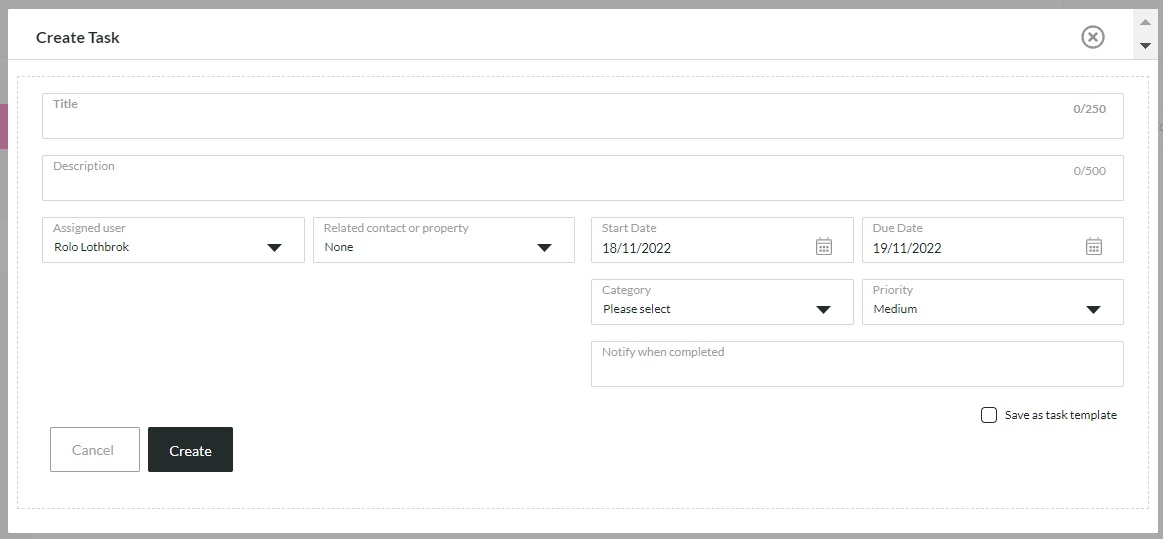Click the 0/250 title character counter
The width and height of the screenshot is (1163, 539).
[x=1090, y=109]
